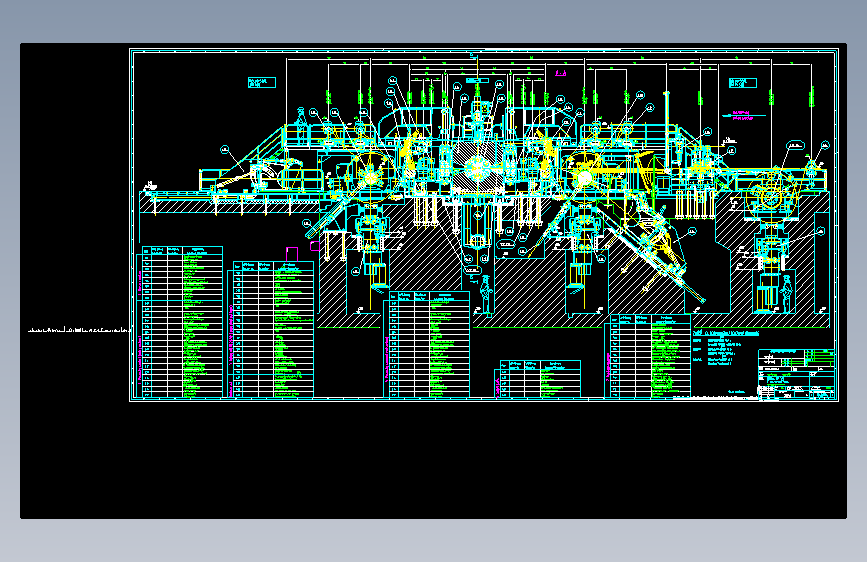867x562 pixels.
Task: Click the white text strip outside the drawing frame
Action: (x=79, y=330)
